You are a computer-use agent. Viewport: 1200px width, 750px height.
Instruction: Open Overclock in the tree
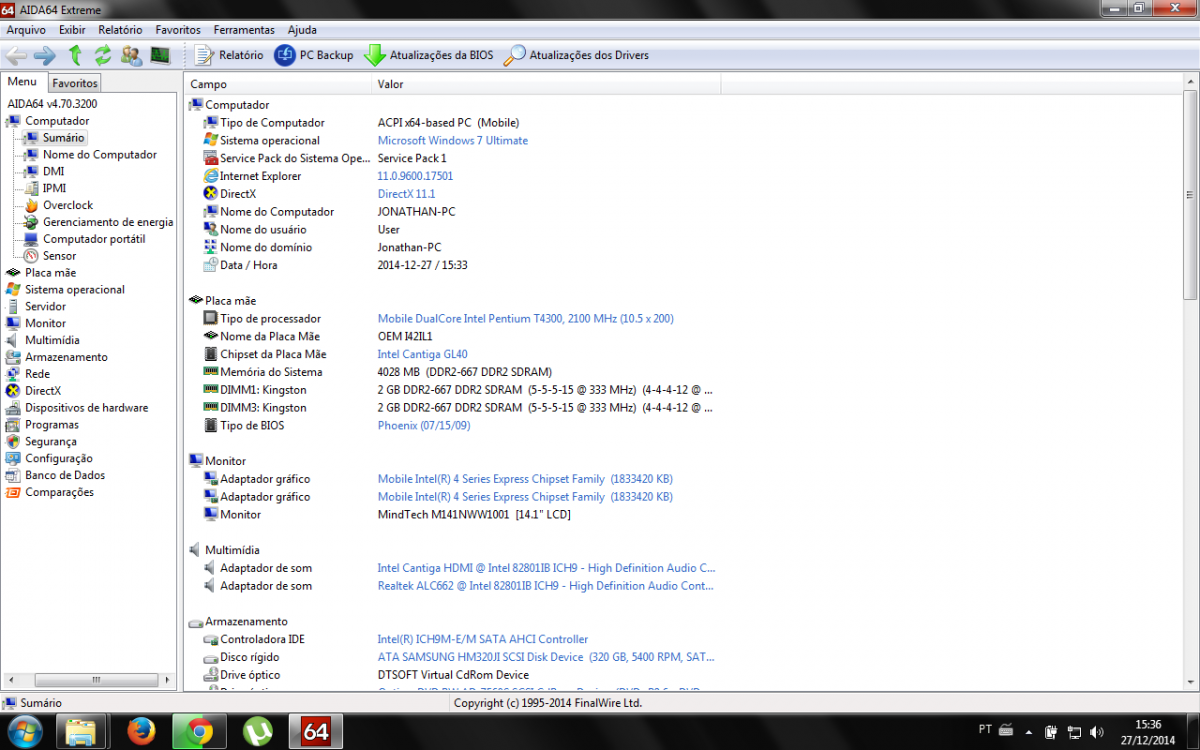pos(67,205)
